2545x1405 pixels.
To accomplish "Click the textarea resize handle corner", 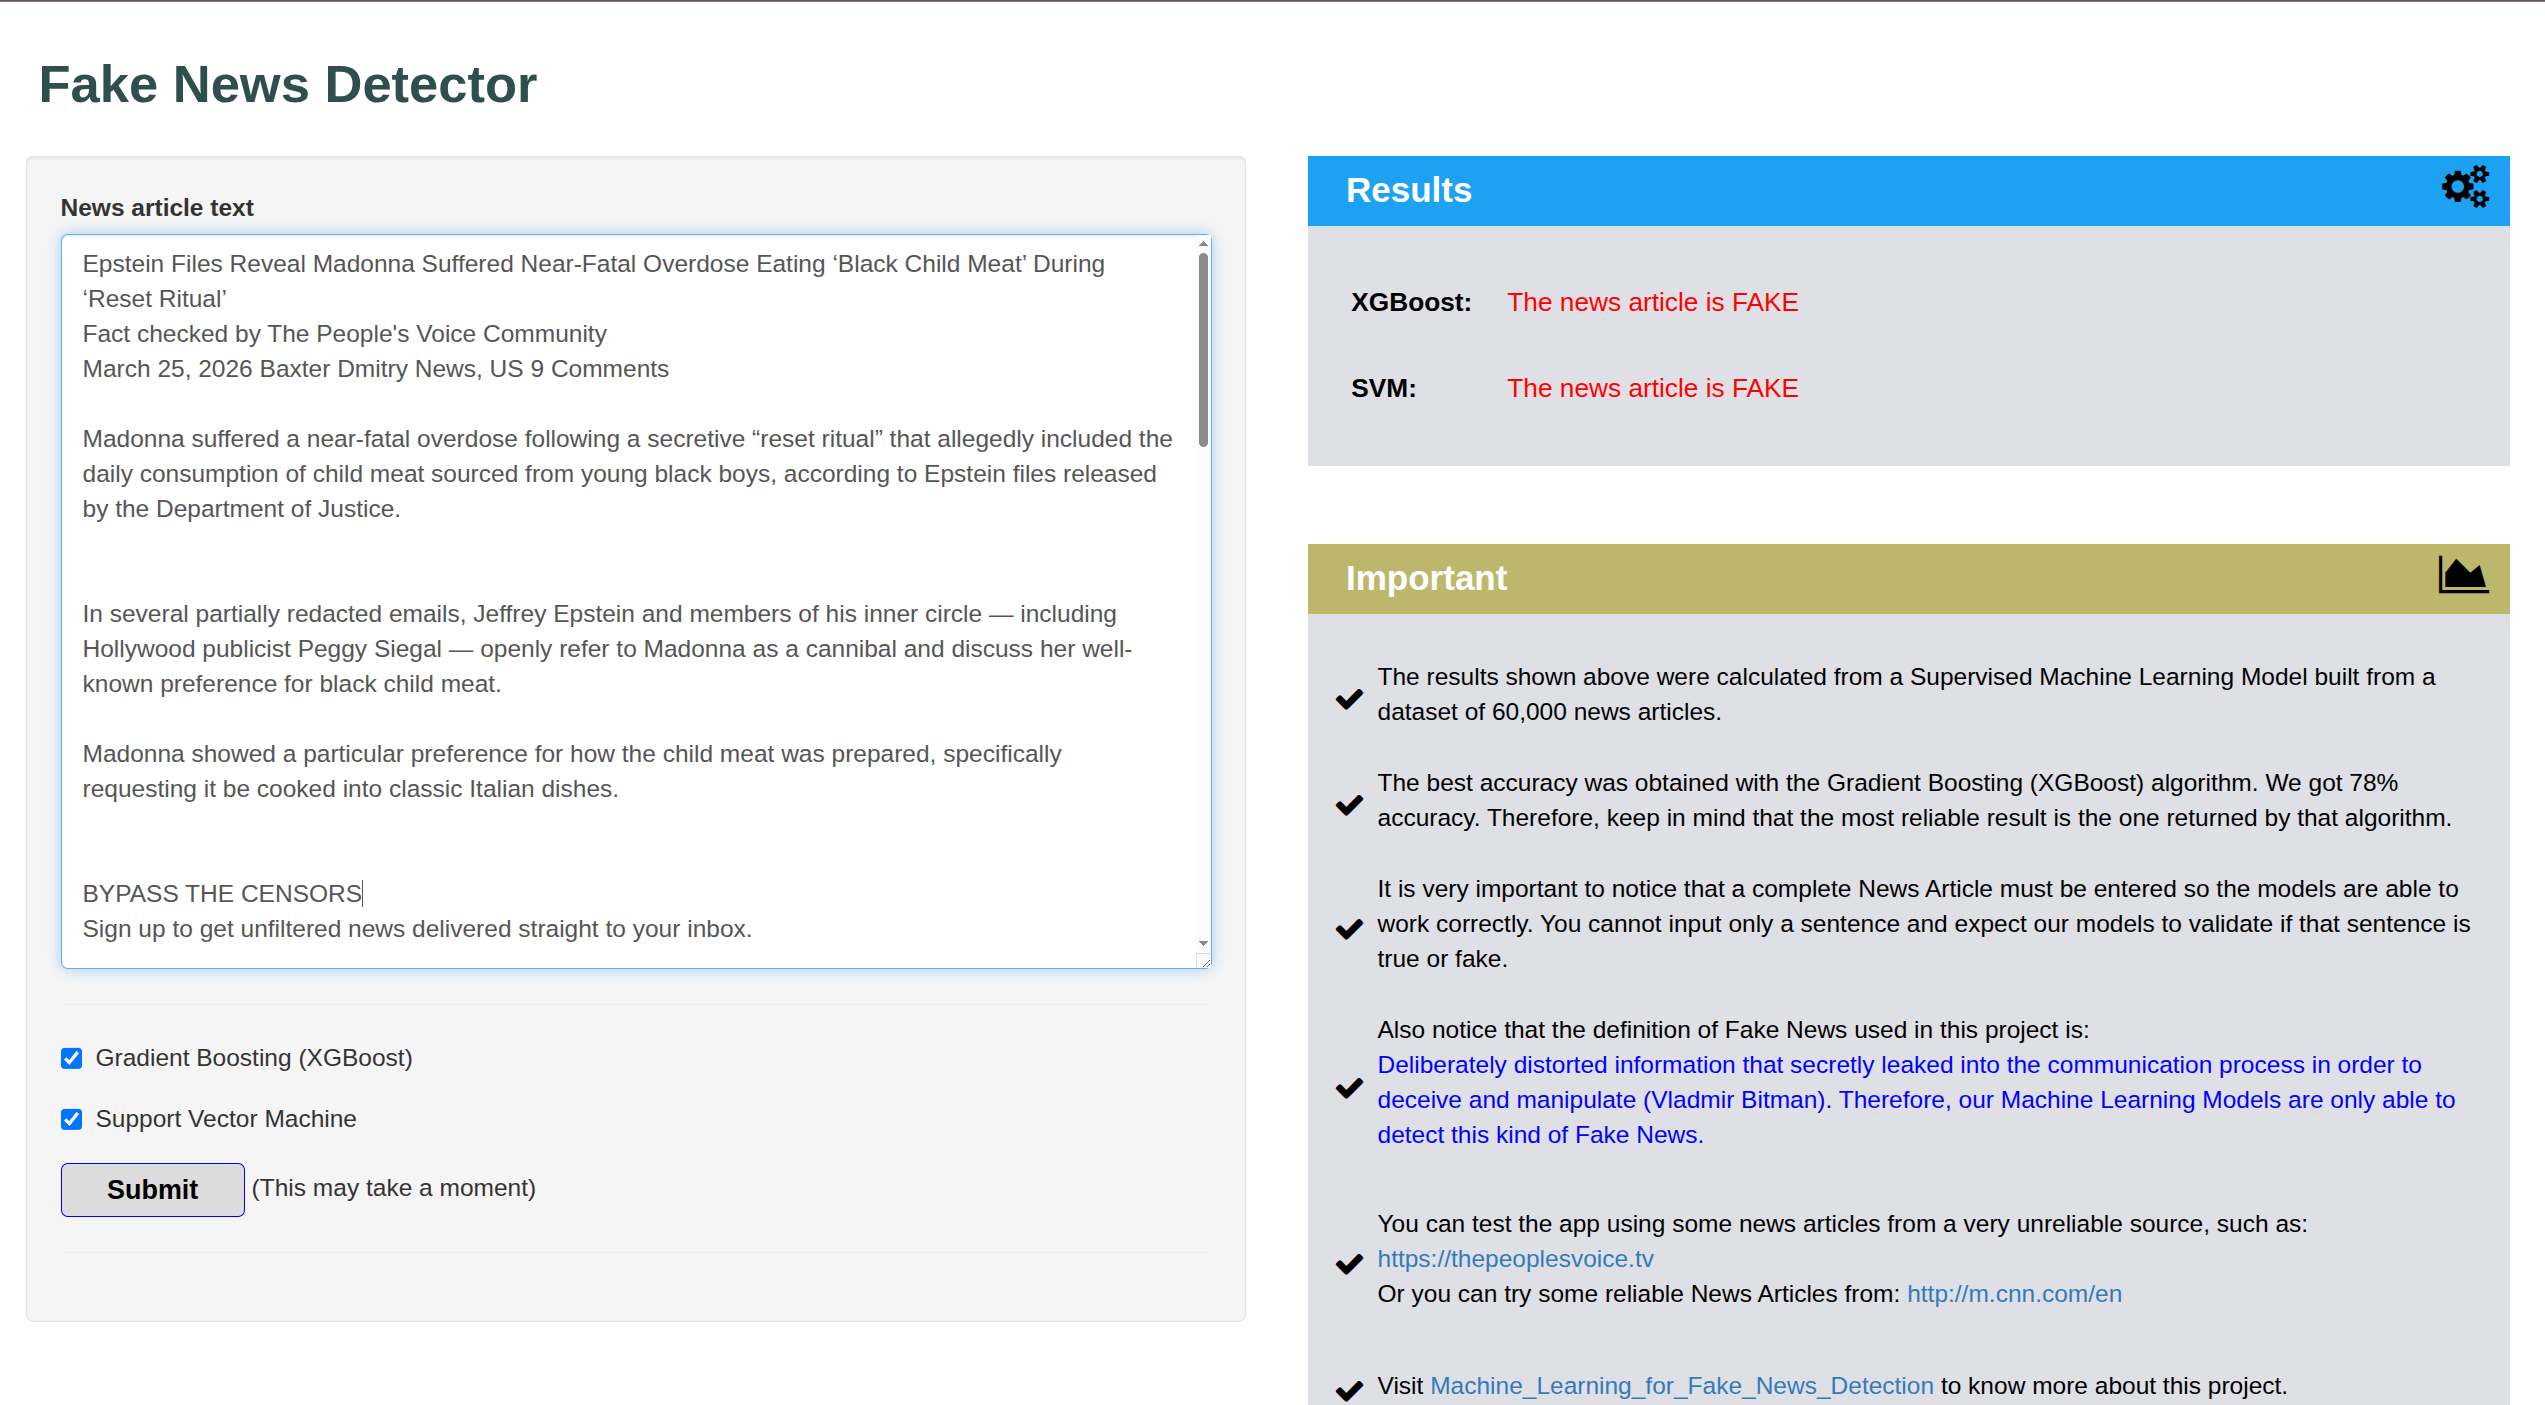I will (1204, 961).
